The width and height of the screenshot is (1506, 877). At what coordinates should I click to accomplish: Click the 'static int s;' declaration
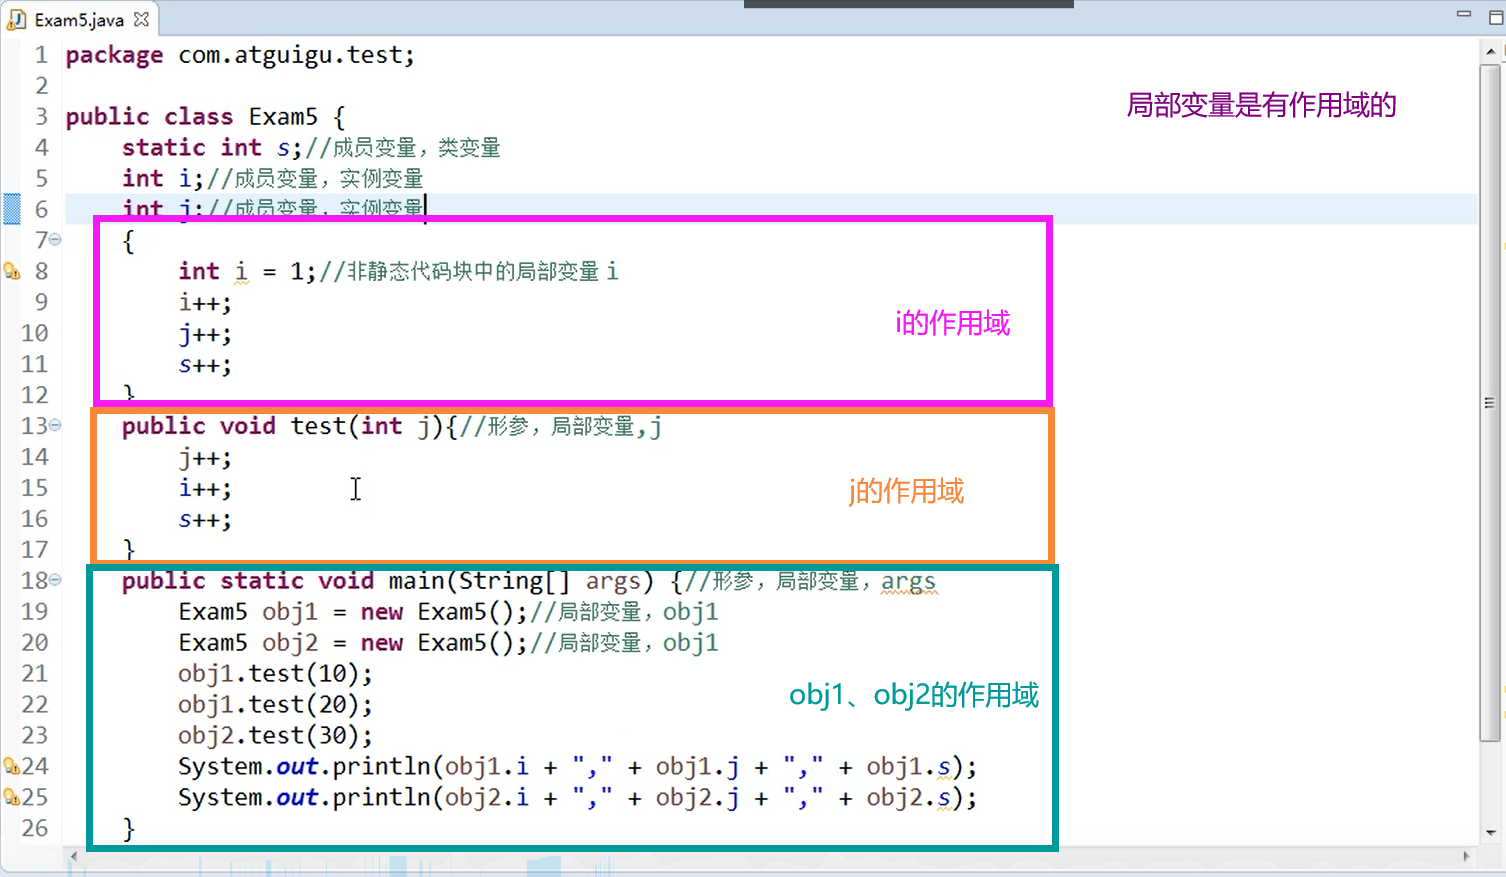click(x=211, y=148)
